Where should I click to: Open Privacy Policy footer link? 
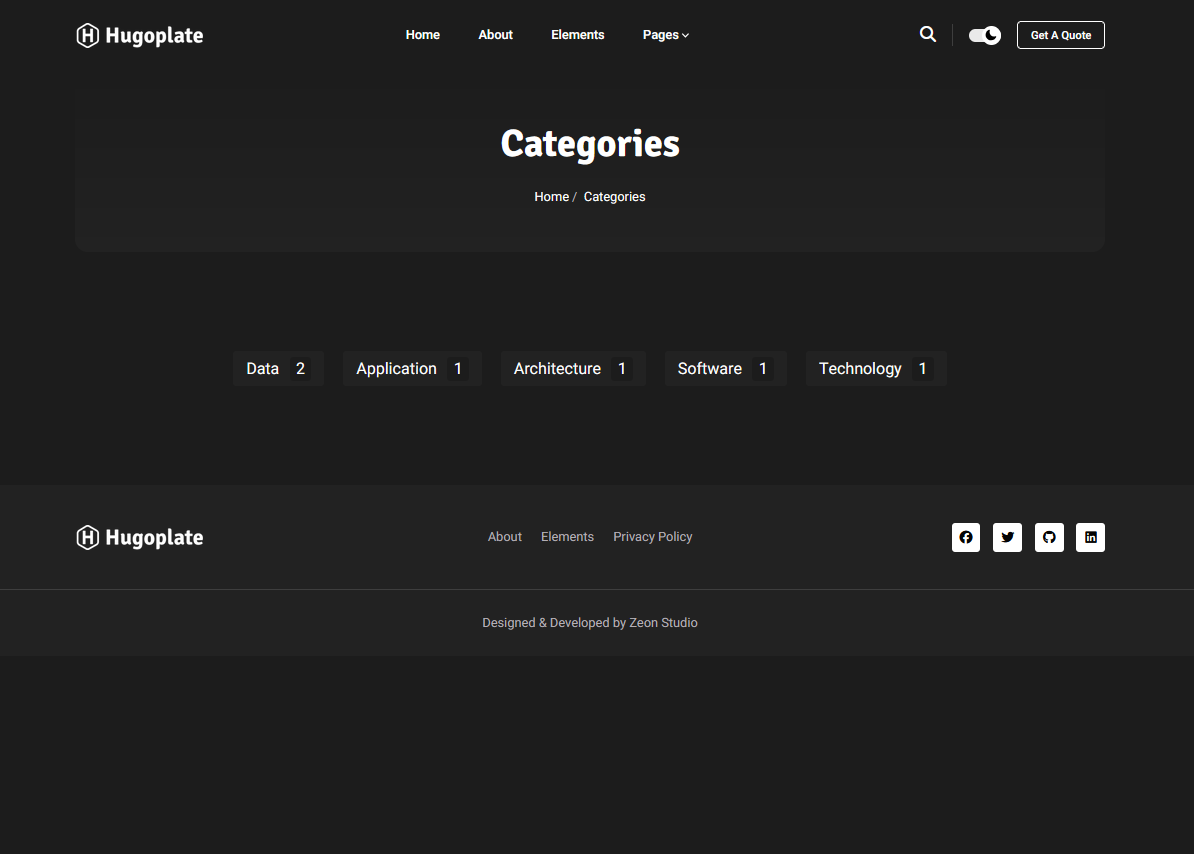pos(652,537)
